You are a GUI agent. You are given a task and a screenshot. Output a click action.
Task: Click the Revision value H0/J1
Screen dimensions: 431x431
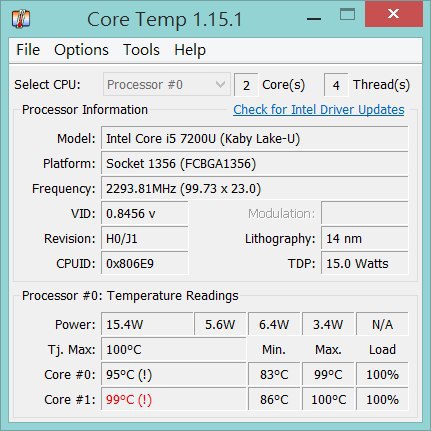click(x=145, y=238)
